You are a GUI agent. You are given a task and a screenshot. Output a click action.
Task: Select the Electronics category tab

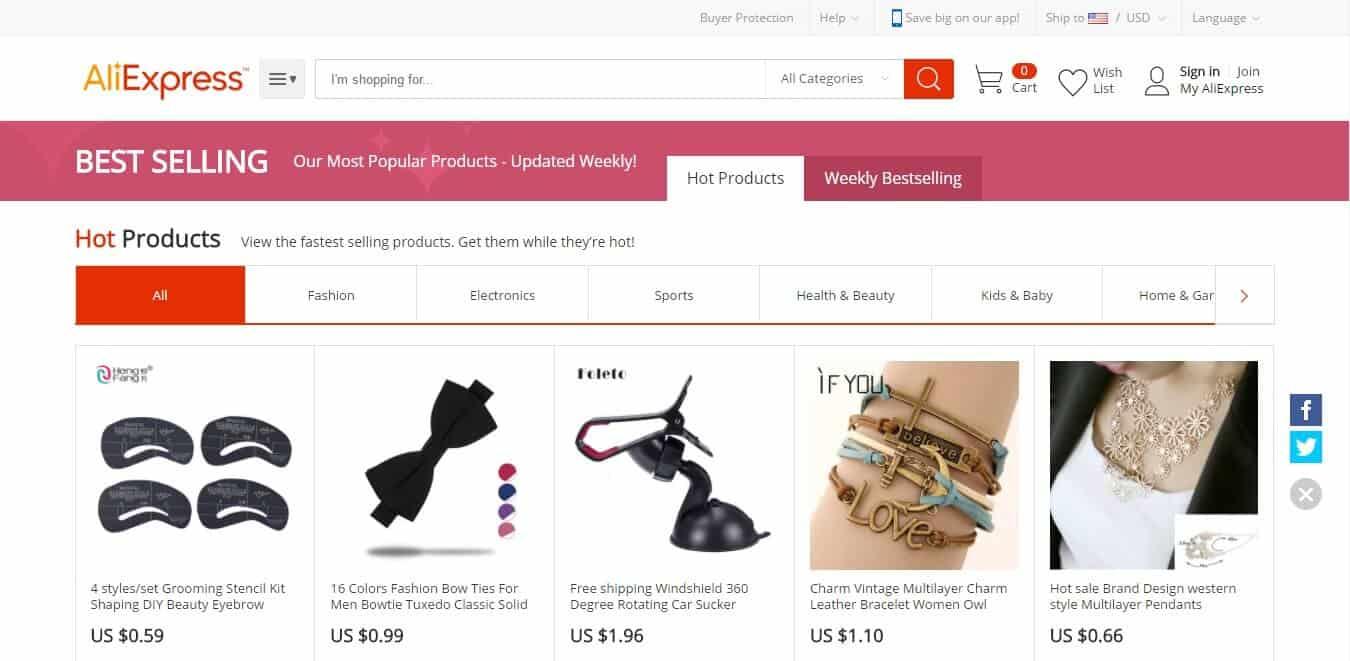click(502, 295)
